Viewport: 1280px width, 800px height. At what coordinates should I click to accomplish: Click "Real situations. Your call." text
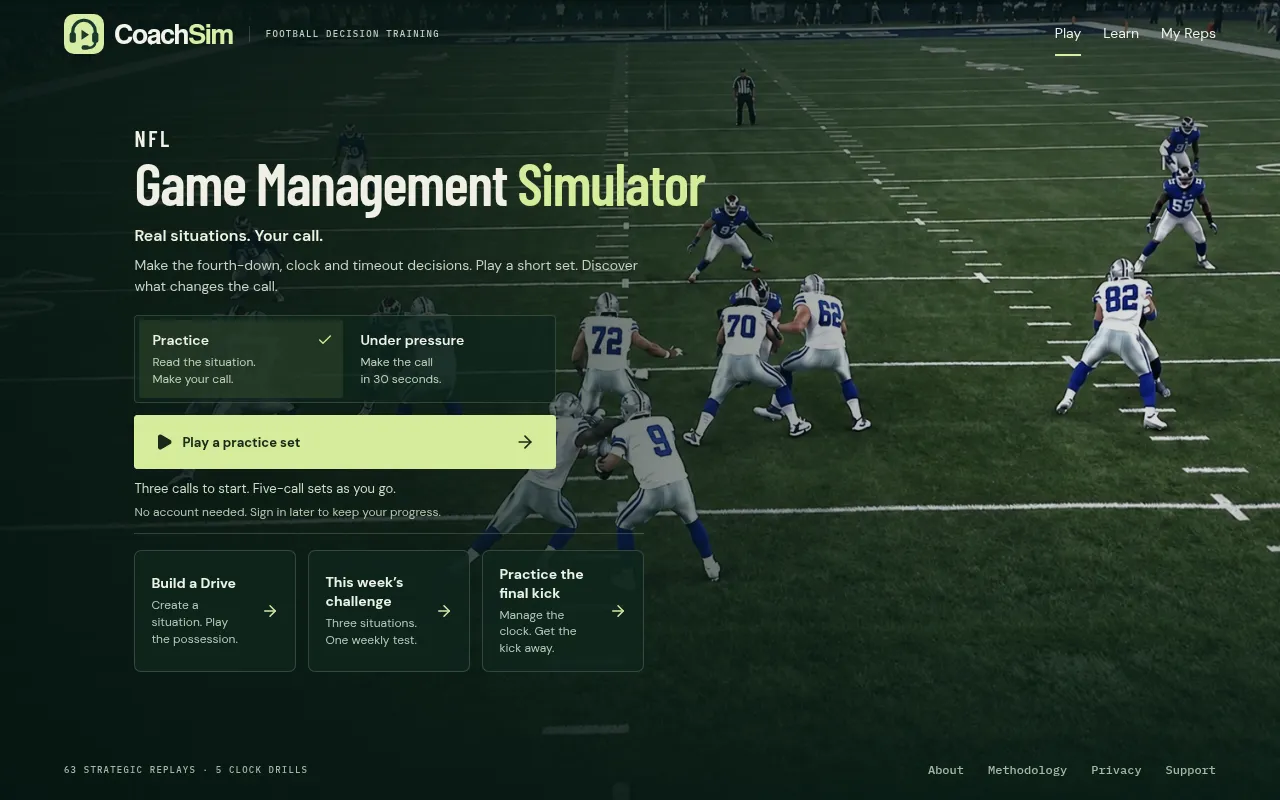point(229,236)
